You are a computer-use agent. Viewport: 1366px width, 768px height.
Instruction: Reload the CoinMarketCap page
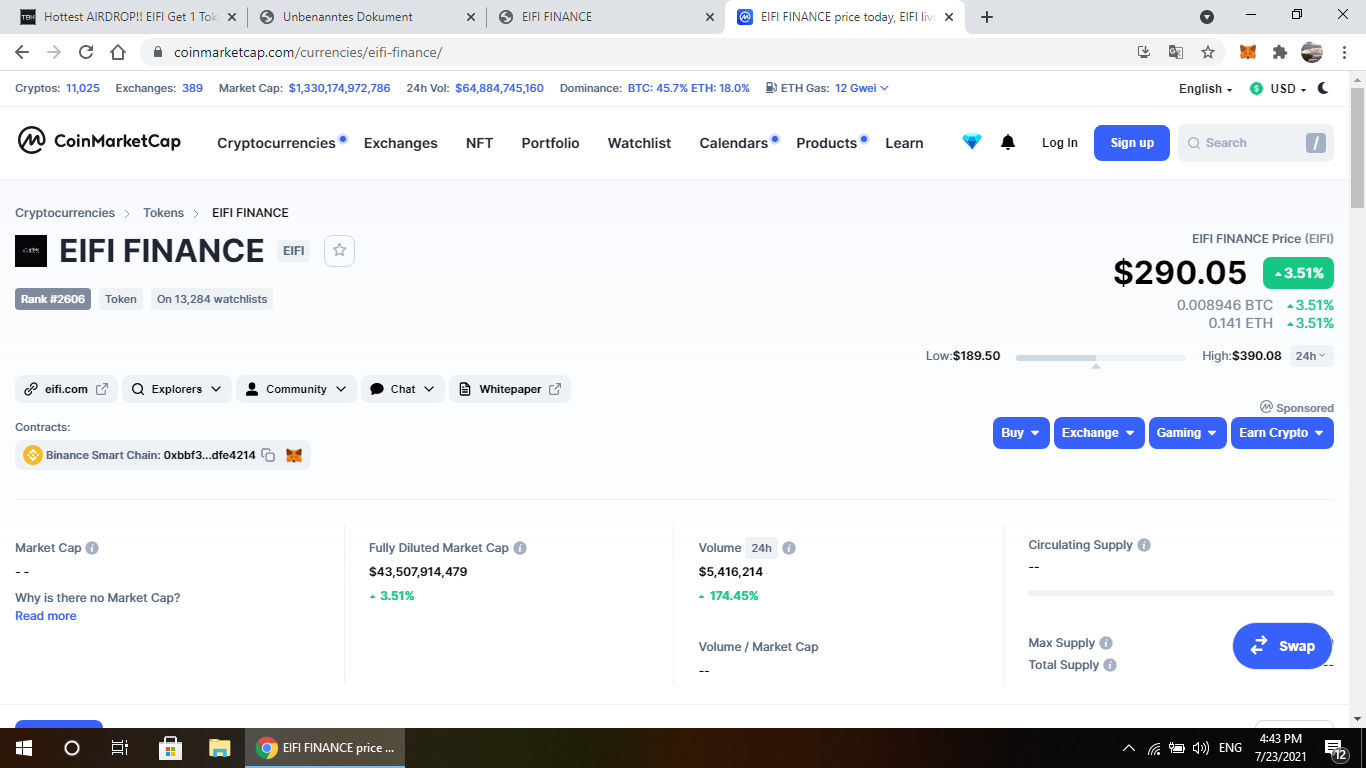click(86, 52)
